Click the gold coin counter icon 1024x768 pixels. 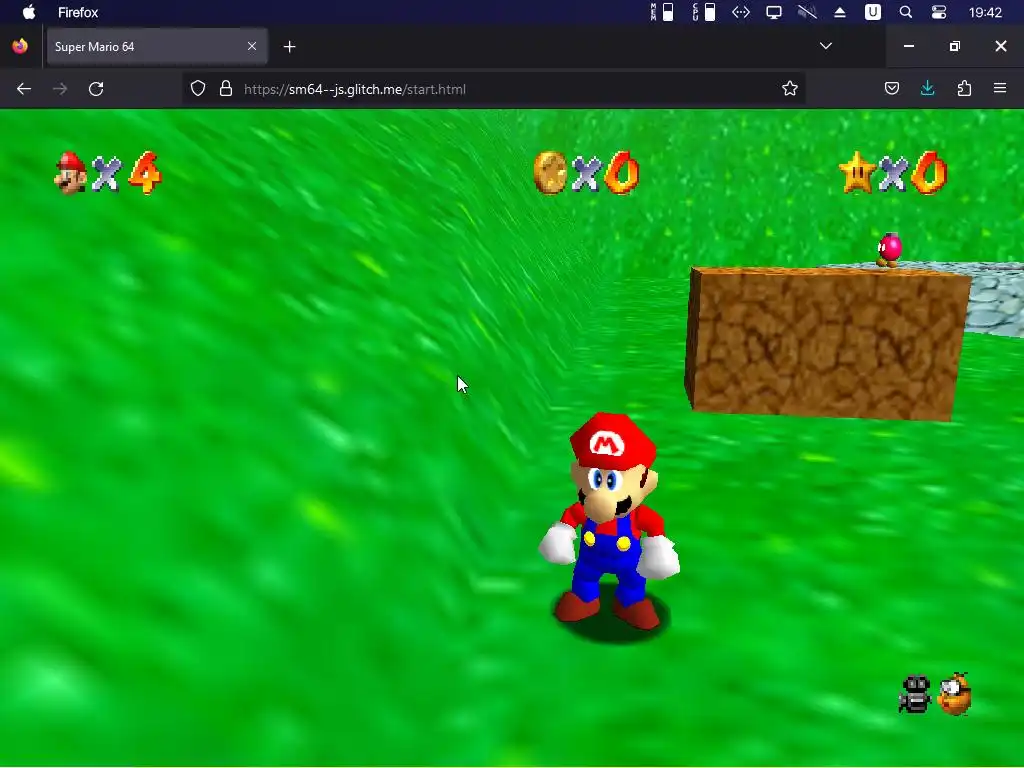[550, 173]
